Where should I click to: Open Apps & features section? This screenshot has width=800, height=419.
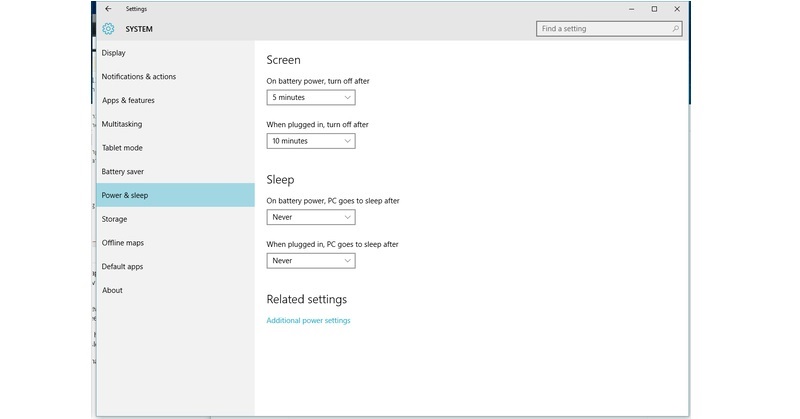point(128,100)
